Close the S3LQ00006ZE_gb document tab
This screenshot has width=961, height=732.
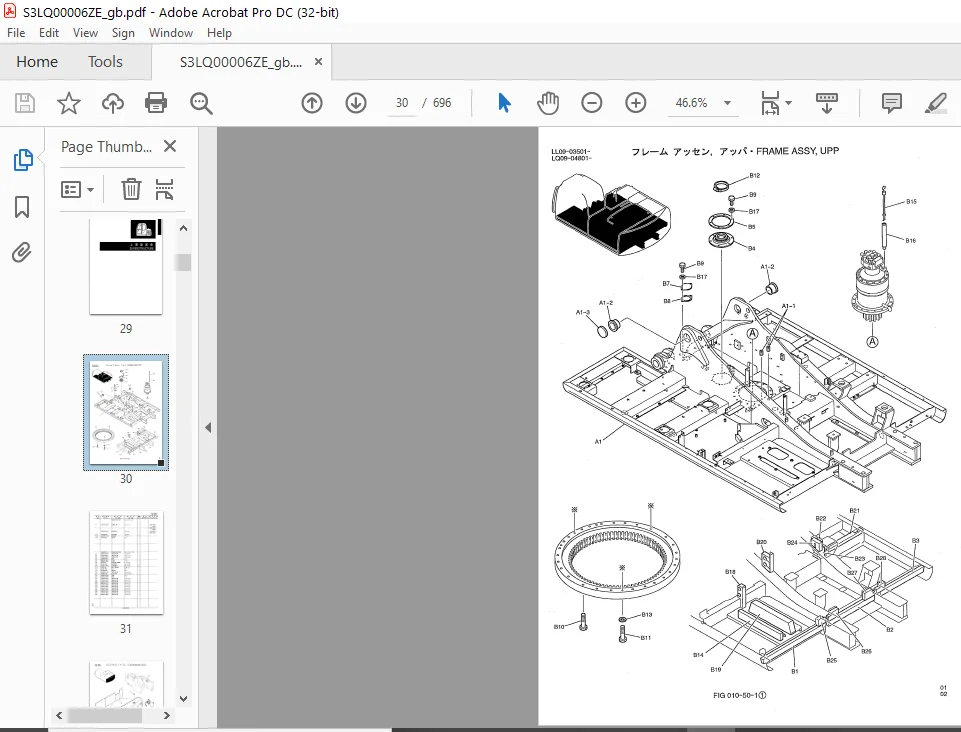click(318, 61)
